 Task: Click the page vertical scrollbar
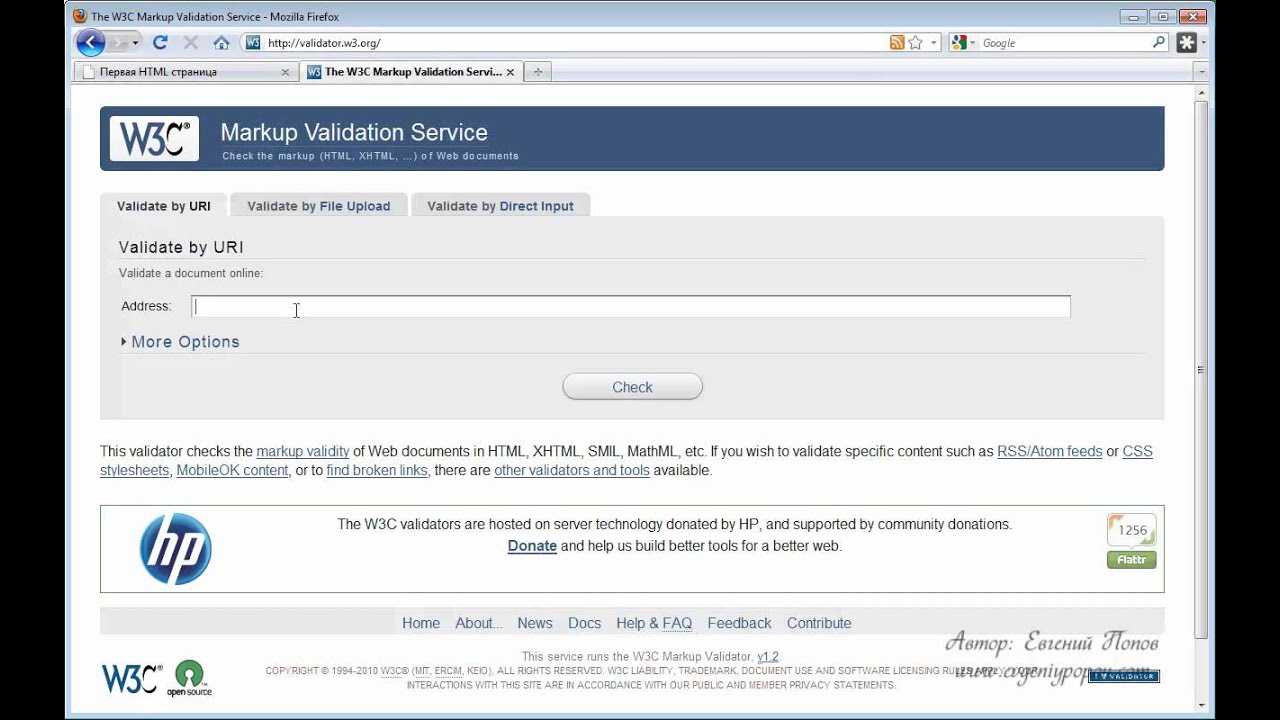(1201, 370)
